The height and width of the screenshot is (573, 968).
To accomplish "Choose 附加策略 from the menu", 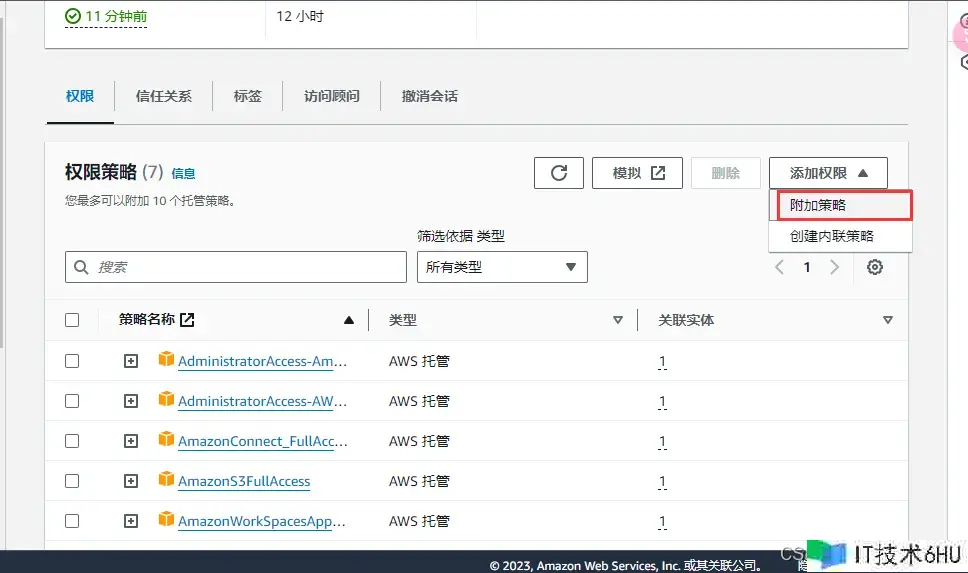I will (x=844, y=205).
